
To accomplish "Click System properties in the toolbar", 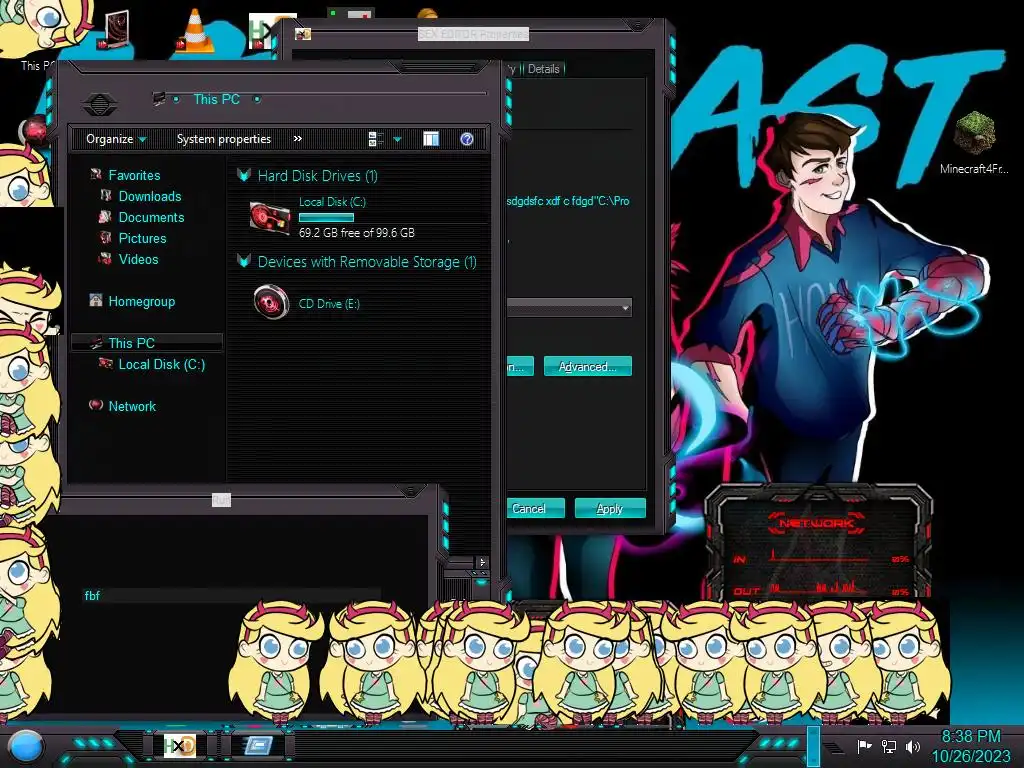I will (x=223, y=138).
